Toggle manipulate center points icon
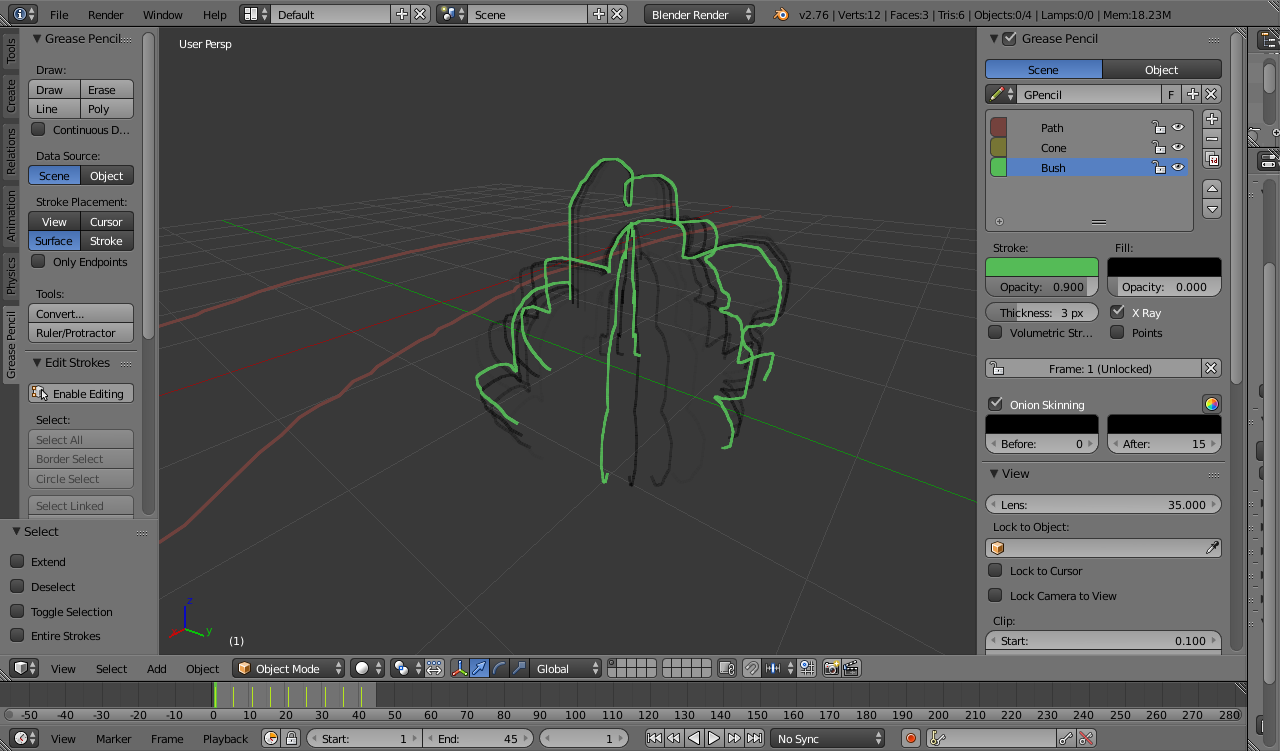1280x751 pixels. coord(434,668)
